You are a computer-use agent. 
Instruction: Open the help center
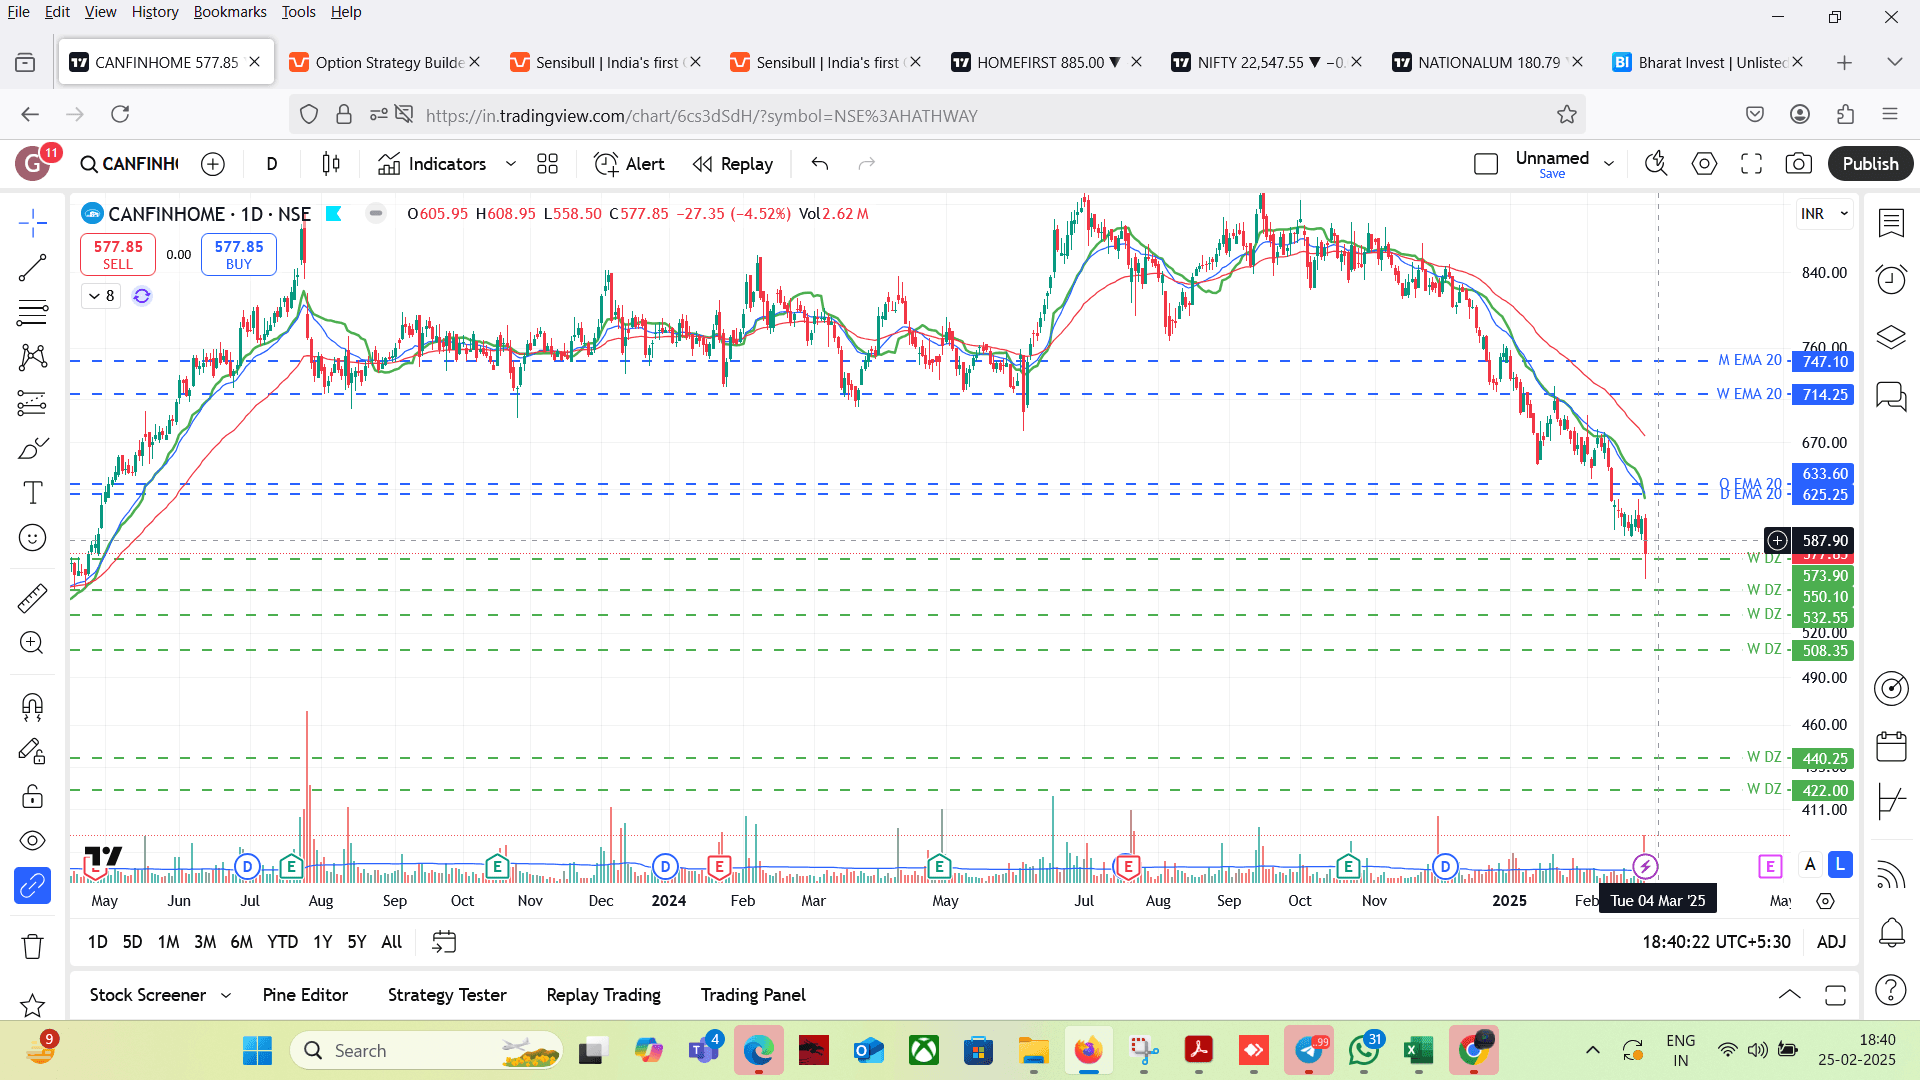click(x=1891, y=990)
